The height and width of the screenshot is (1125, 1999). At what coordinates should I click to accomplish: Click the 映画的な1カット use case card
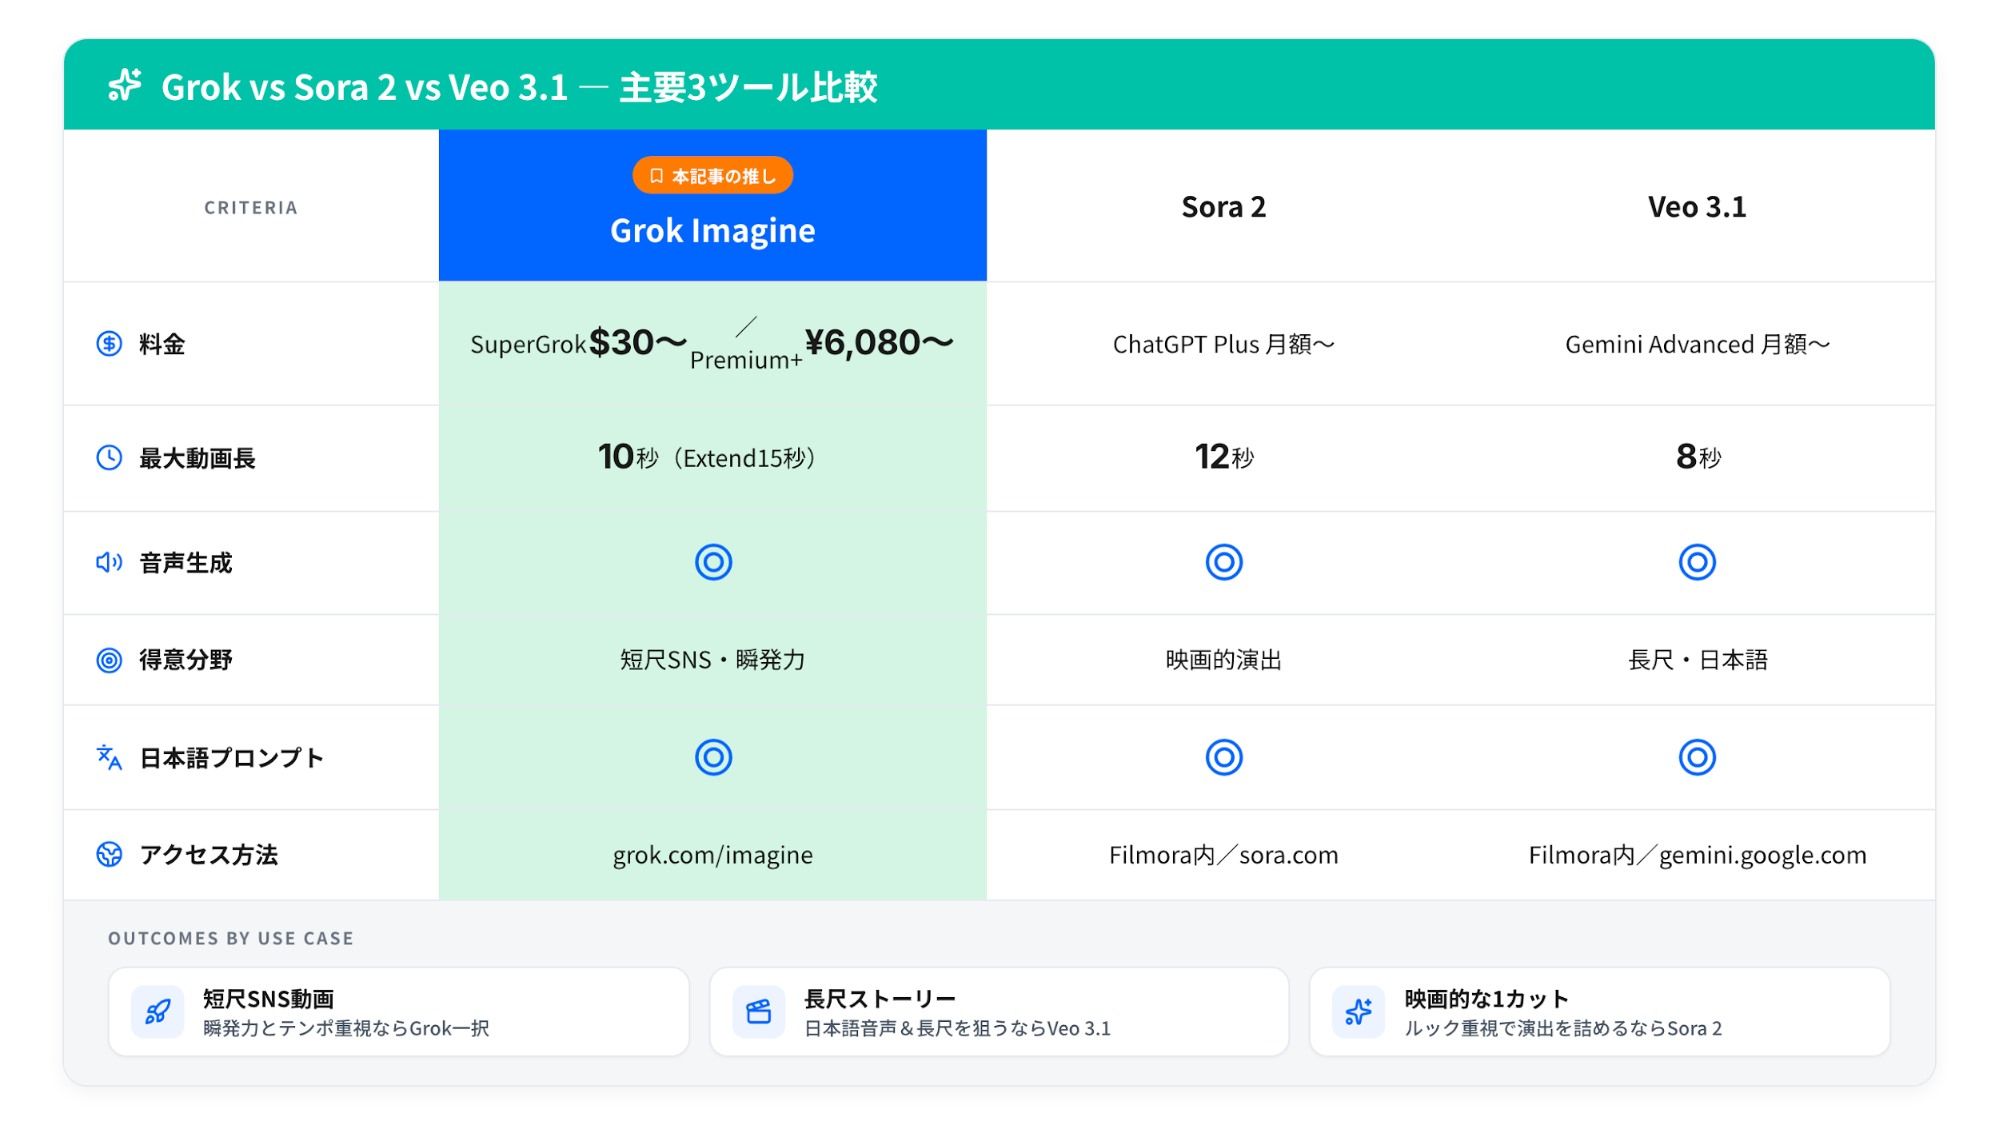(x=1600, y=1012)
